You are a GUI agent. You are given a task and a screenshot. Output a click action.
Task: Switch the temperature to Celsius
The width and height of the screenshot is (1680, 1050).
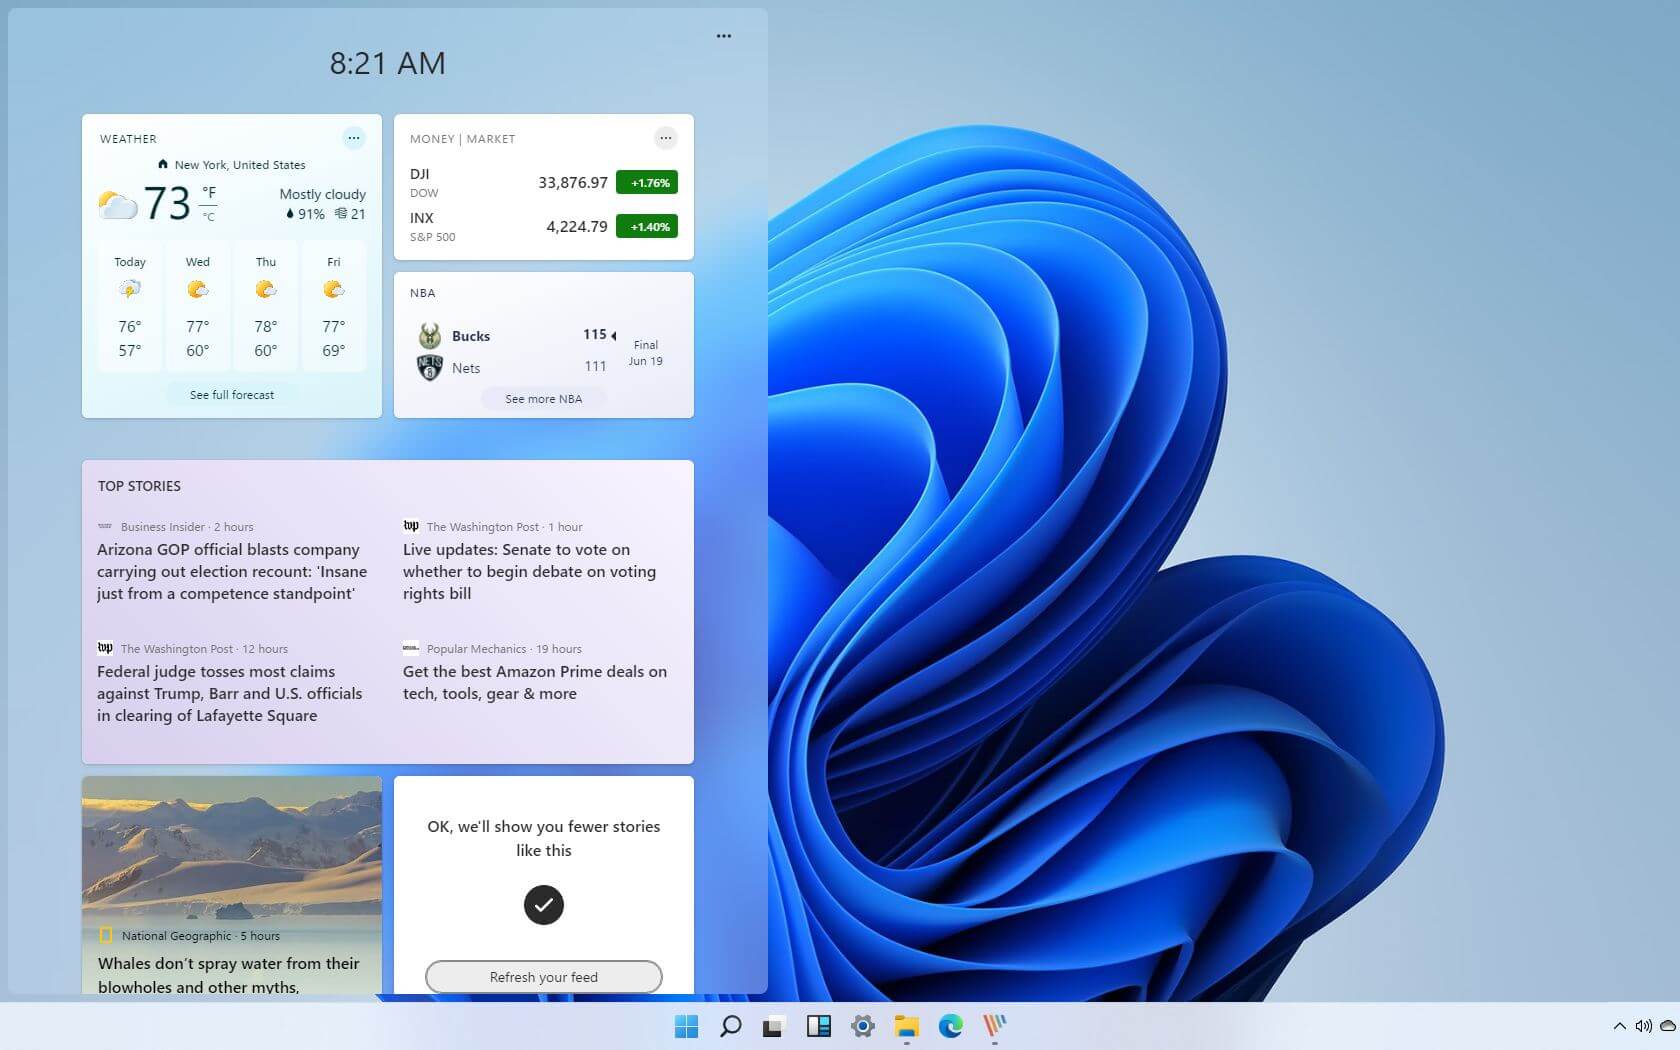click(x=208, y=216)
